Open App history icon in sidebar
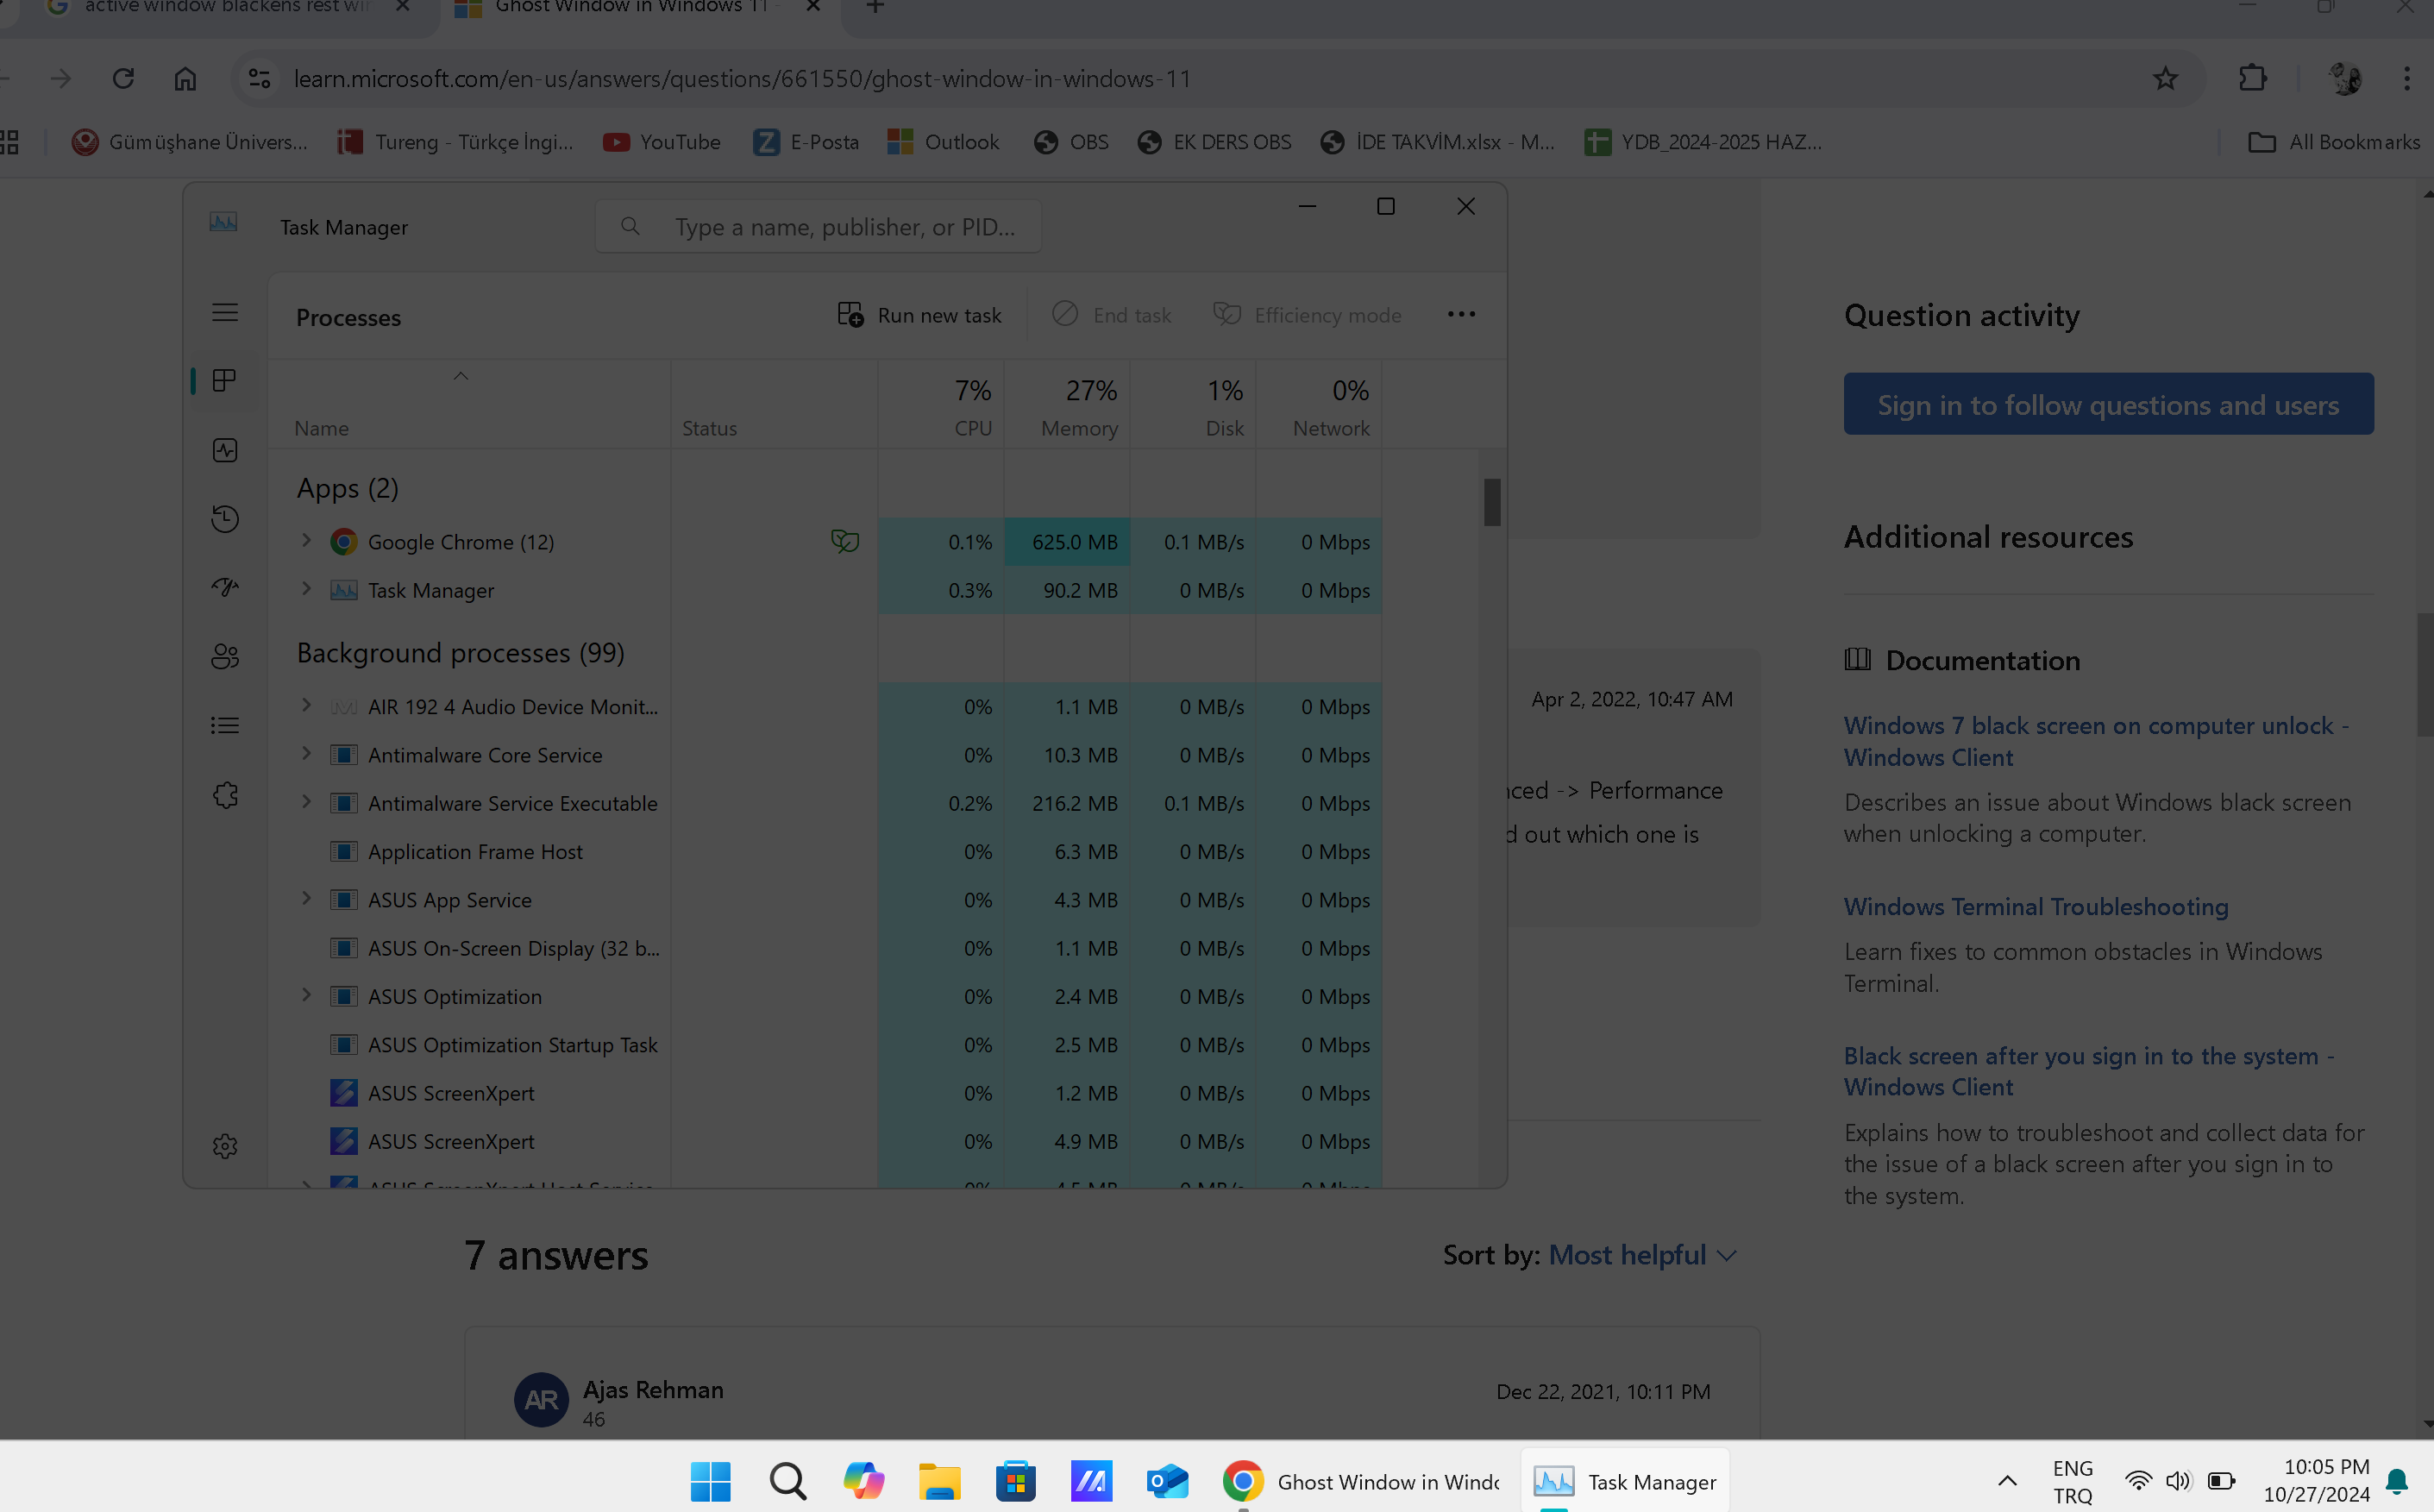The image size is (2434, 1512). click(x=225, y=519)
